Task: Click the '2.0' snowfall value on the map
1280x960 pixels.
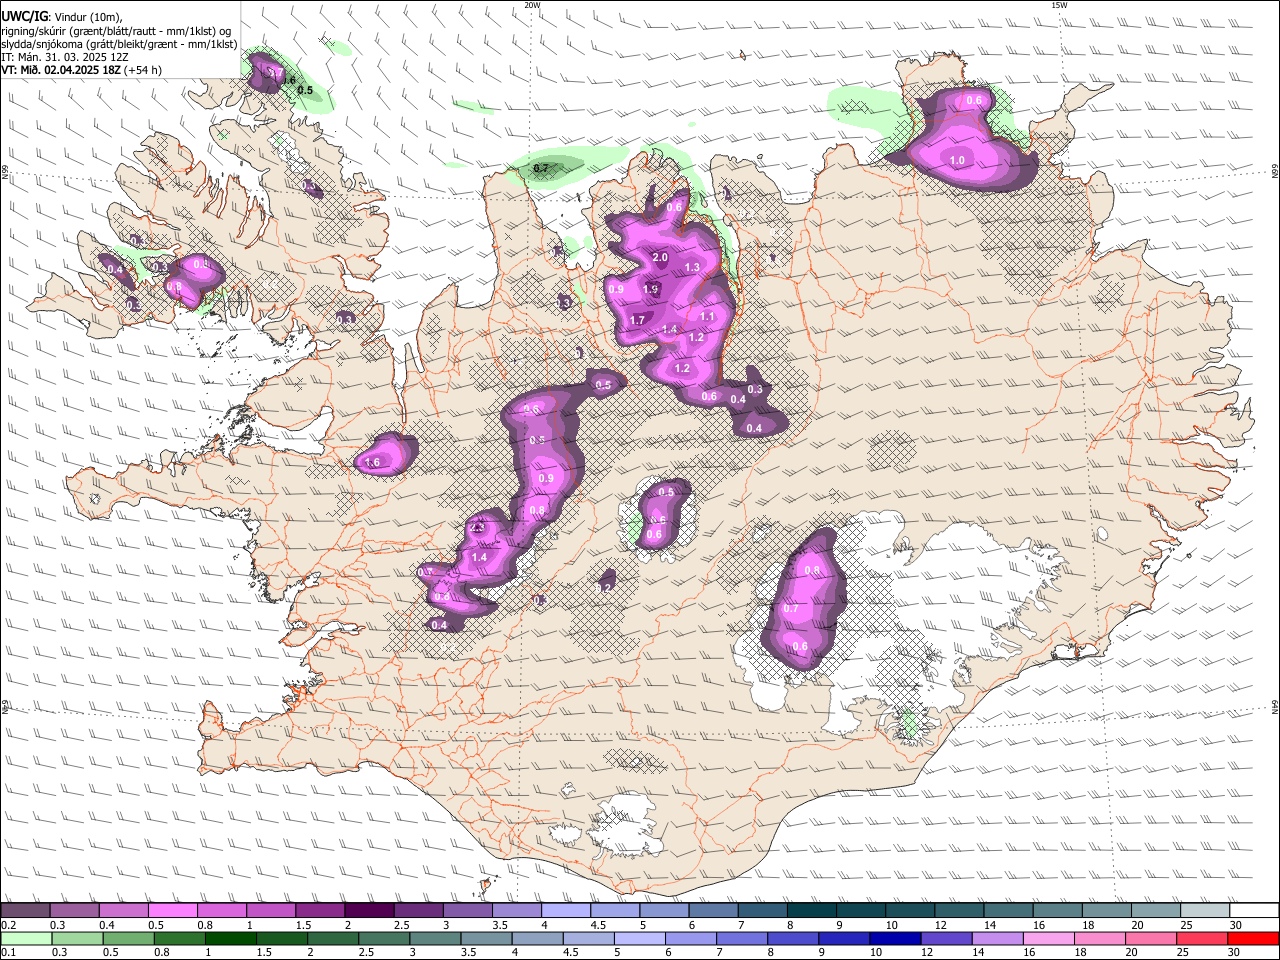Action: pos(660,258)
